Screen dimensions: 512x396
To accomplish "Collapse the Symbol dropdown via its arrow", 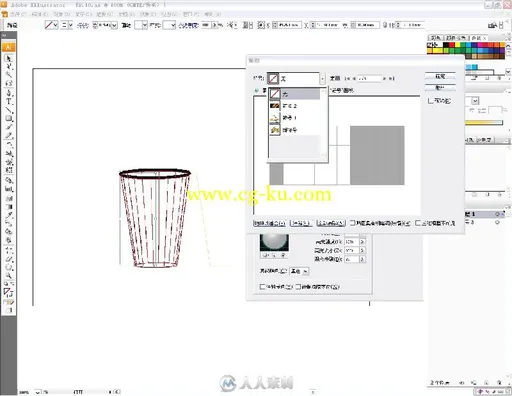I will pyautogui.click(x=322, y=79).
